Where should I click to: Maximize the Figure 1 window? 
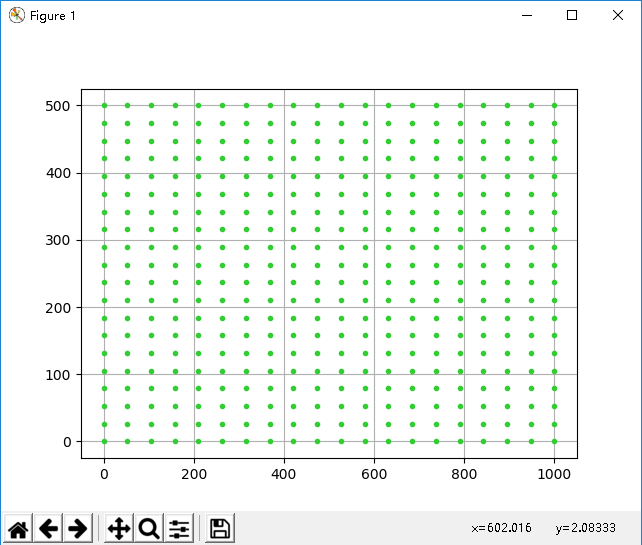[x=572, y=16]
